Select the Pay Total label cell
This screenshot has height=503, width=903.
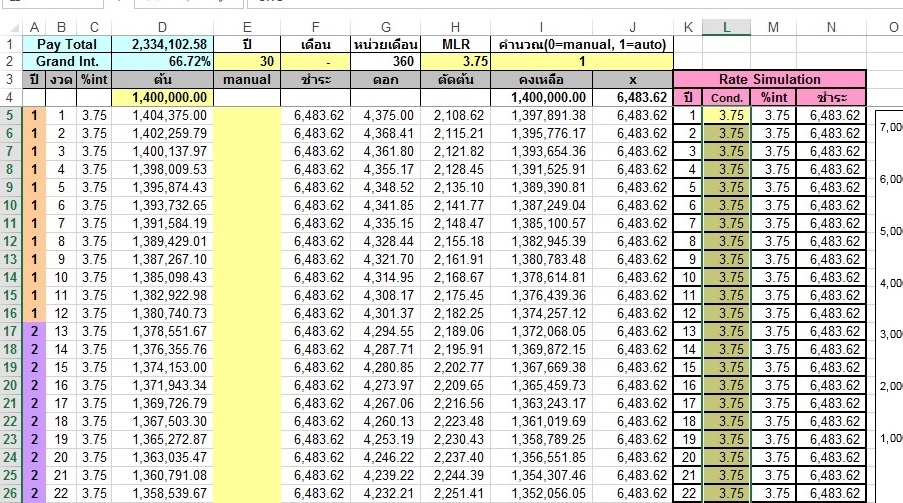[67, 44]
